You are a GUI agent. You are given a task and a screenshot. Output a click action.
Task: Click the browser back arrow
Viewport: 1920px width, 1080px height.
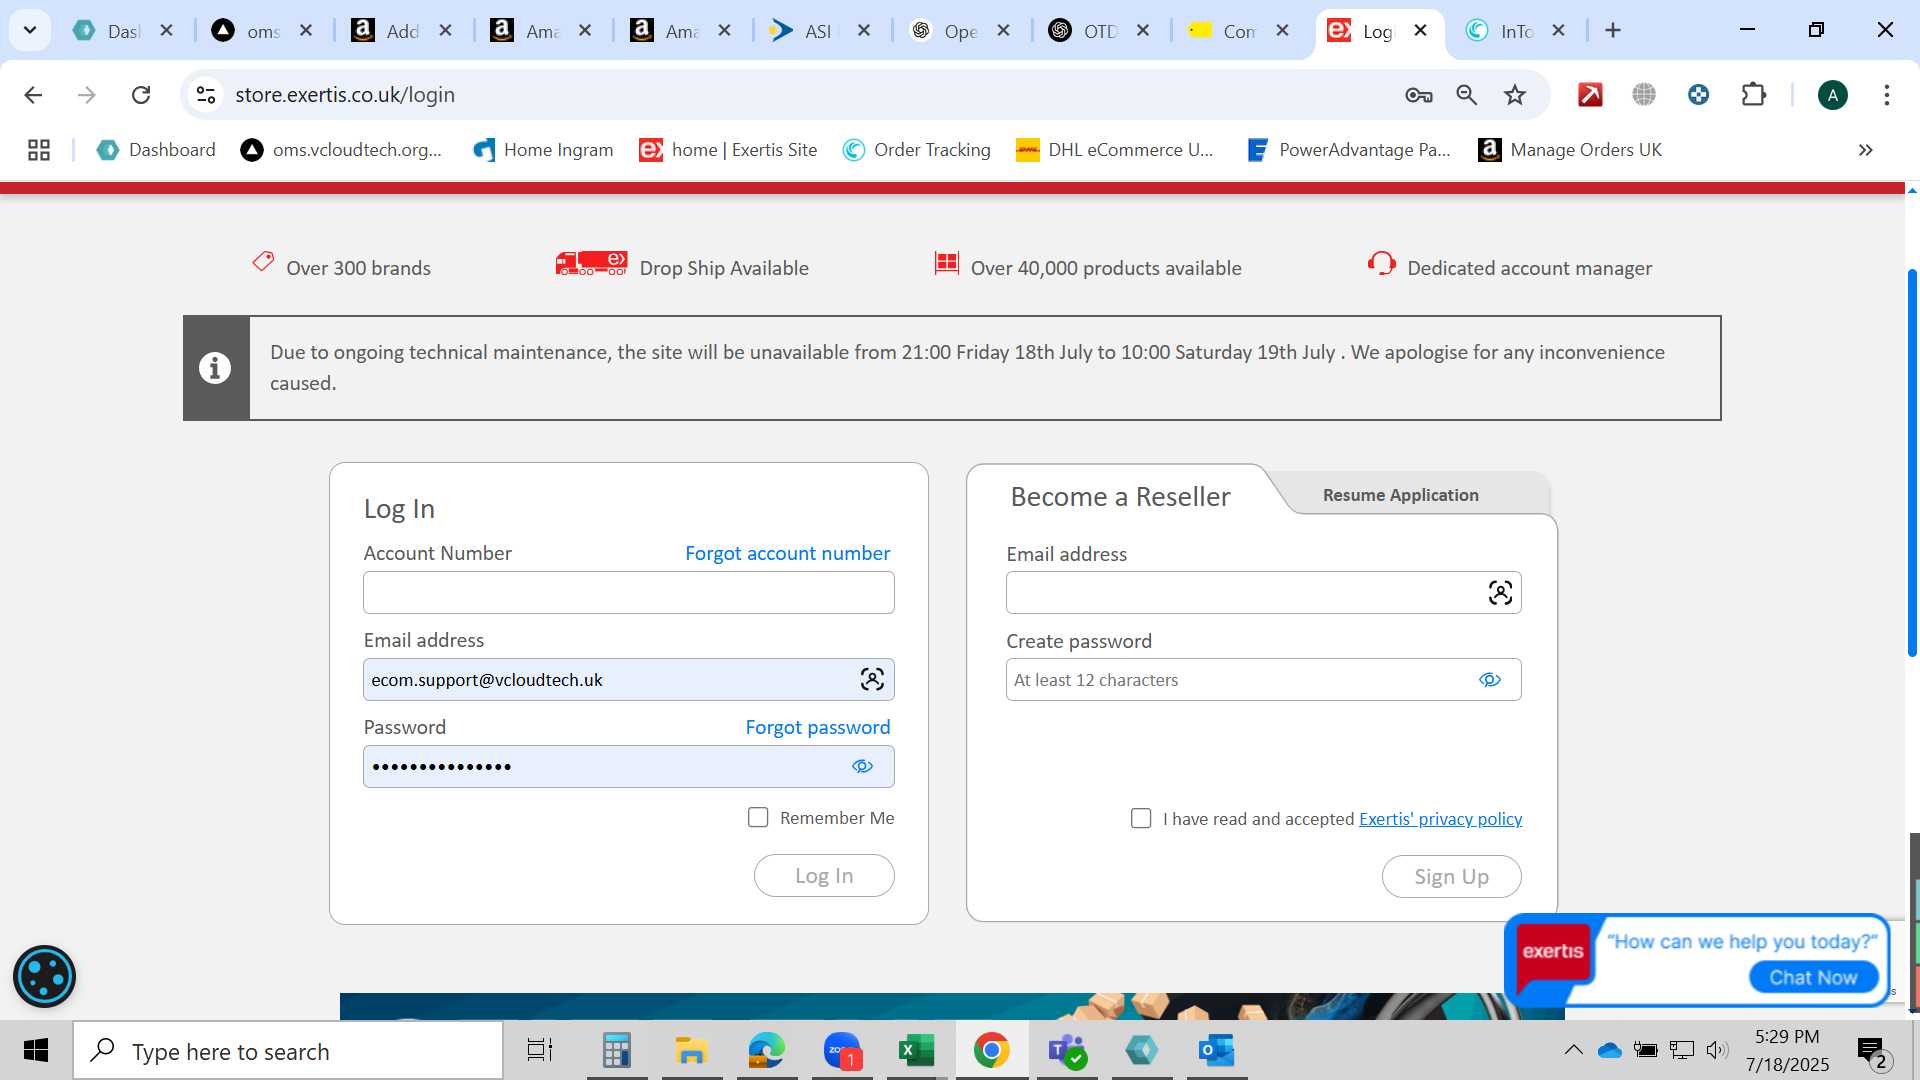click(x=33, y=95)
